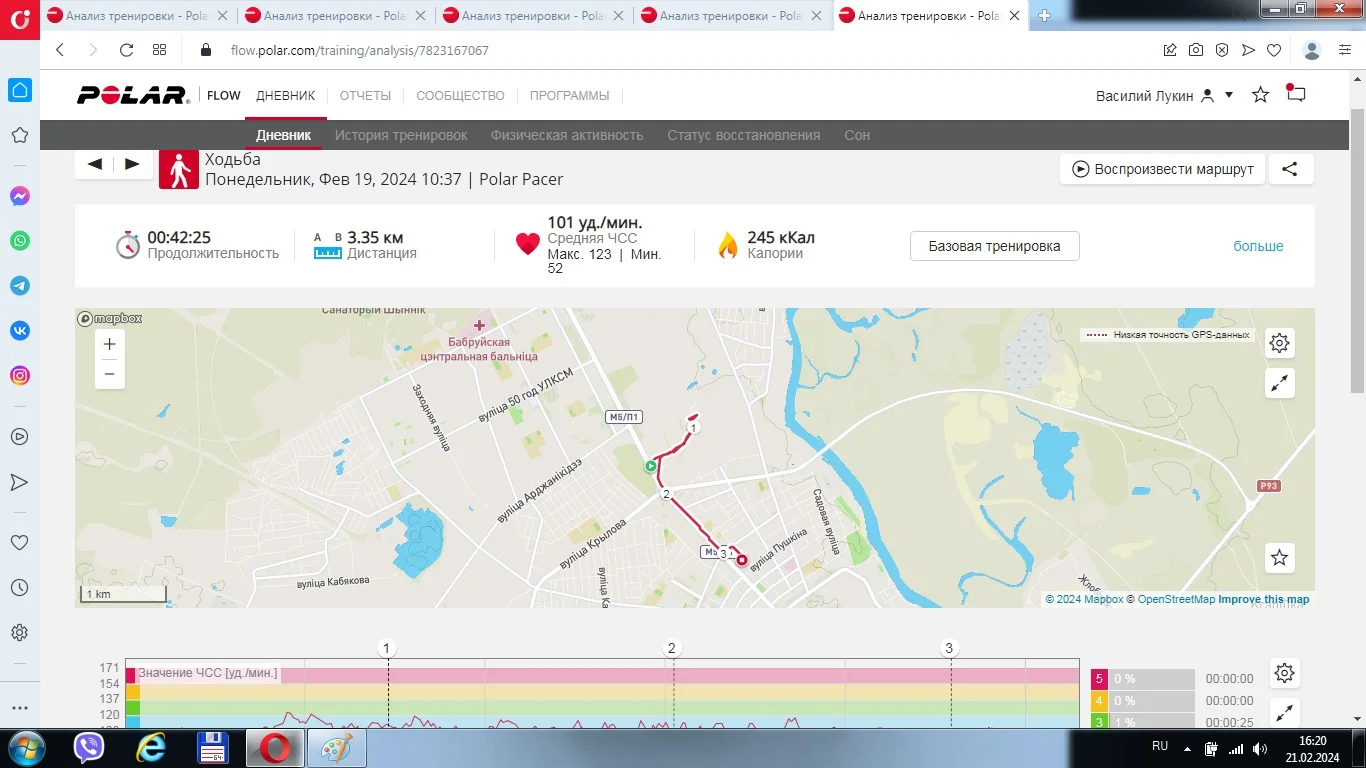
Task: Click the green zone 3 swatch
Action: click(x=1099, y=722)
